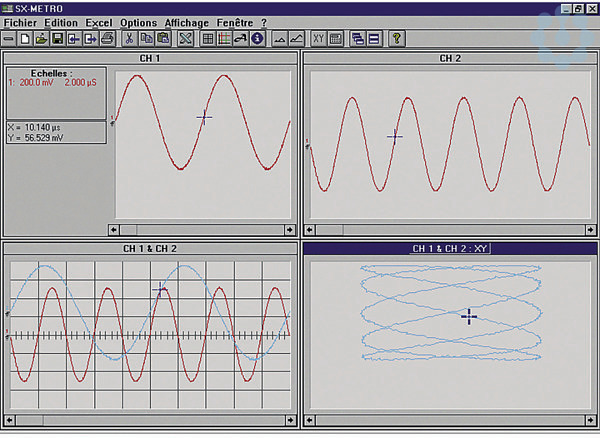Activate the CH 1 & CH 2 window title
Viewport: 600px width, 438px height.
[150, 249]
